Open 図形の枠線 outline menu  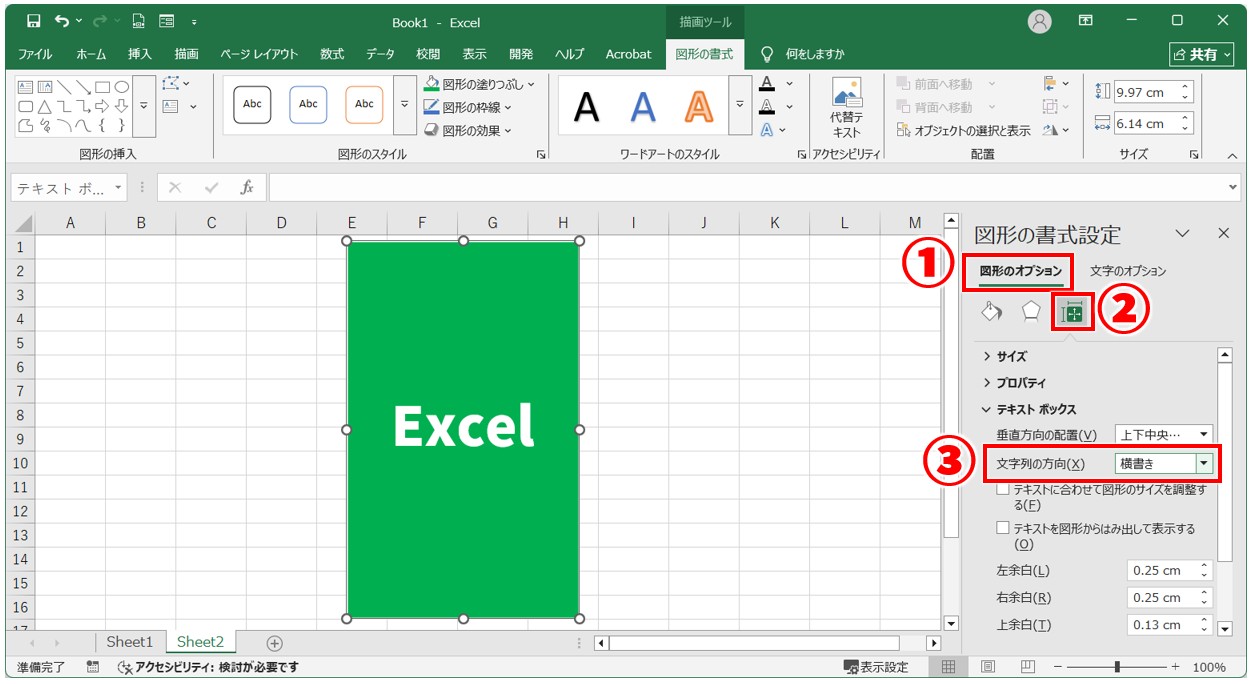click(x=467, y=107)
